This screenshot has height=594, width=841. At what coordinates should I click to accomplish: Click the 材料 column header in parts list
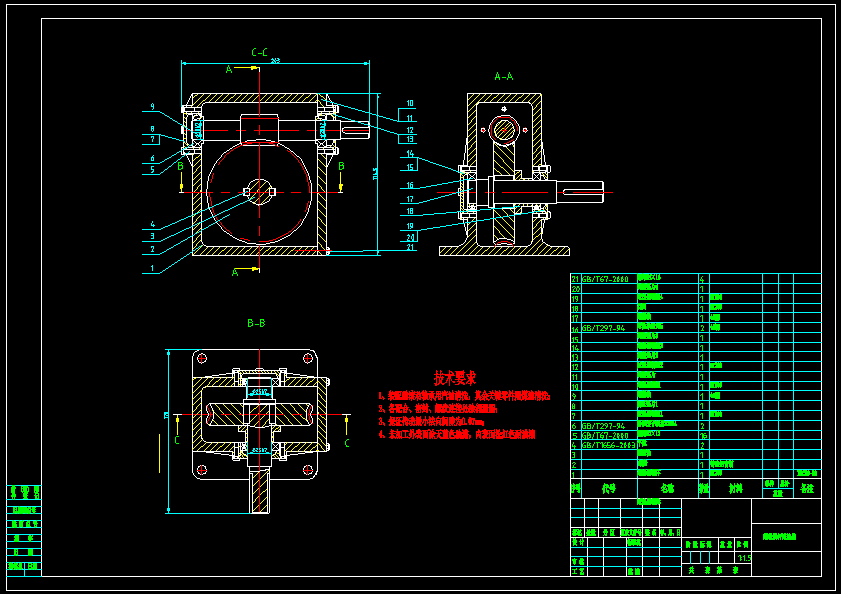pos(735,489)
